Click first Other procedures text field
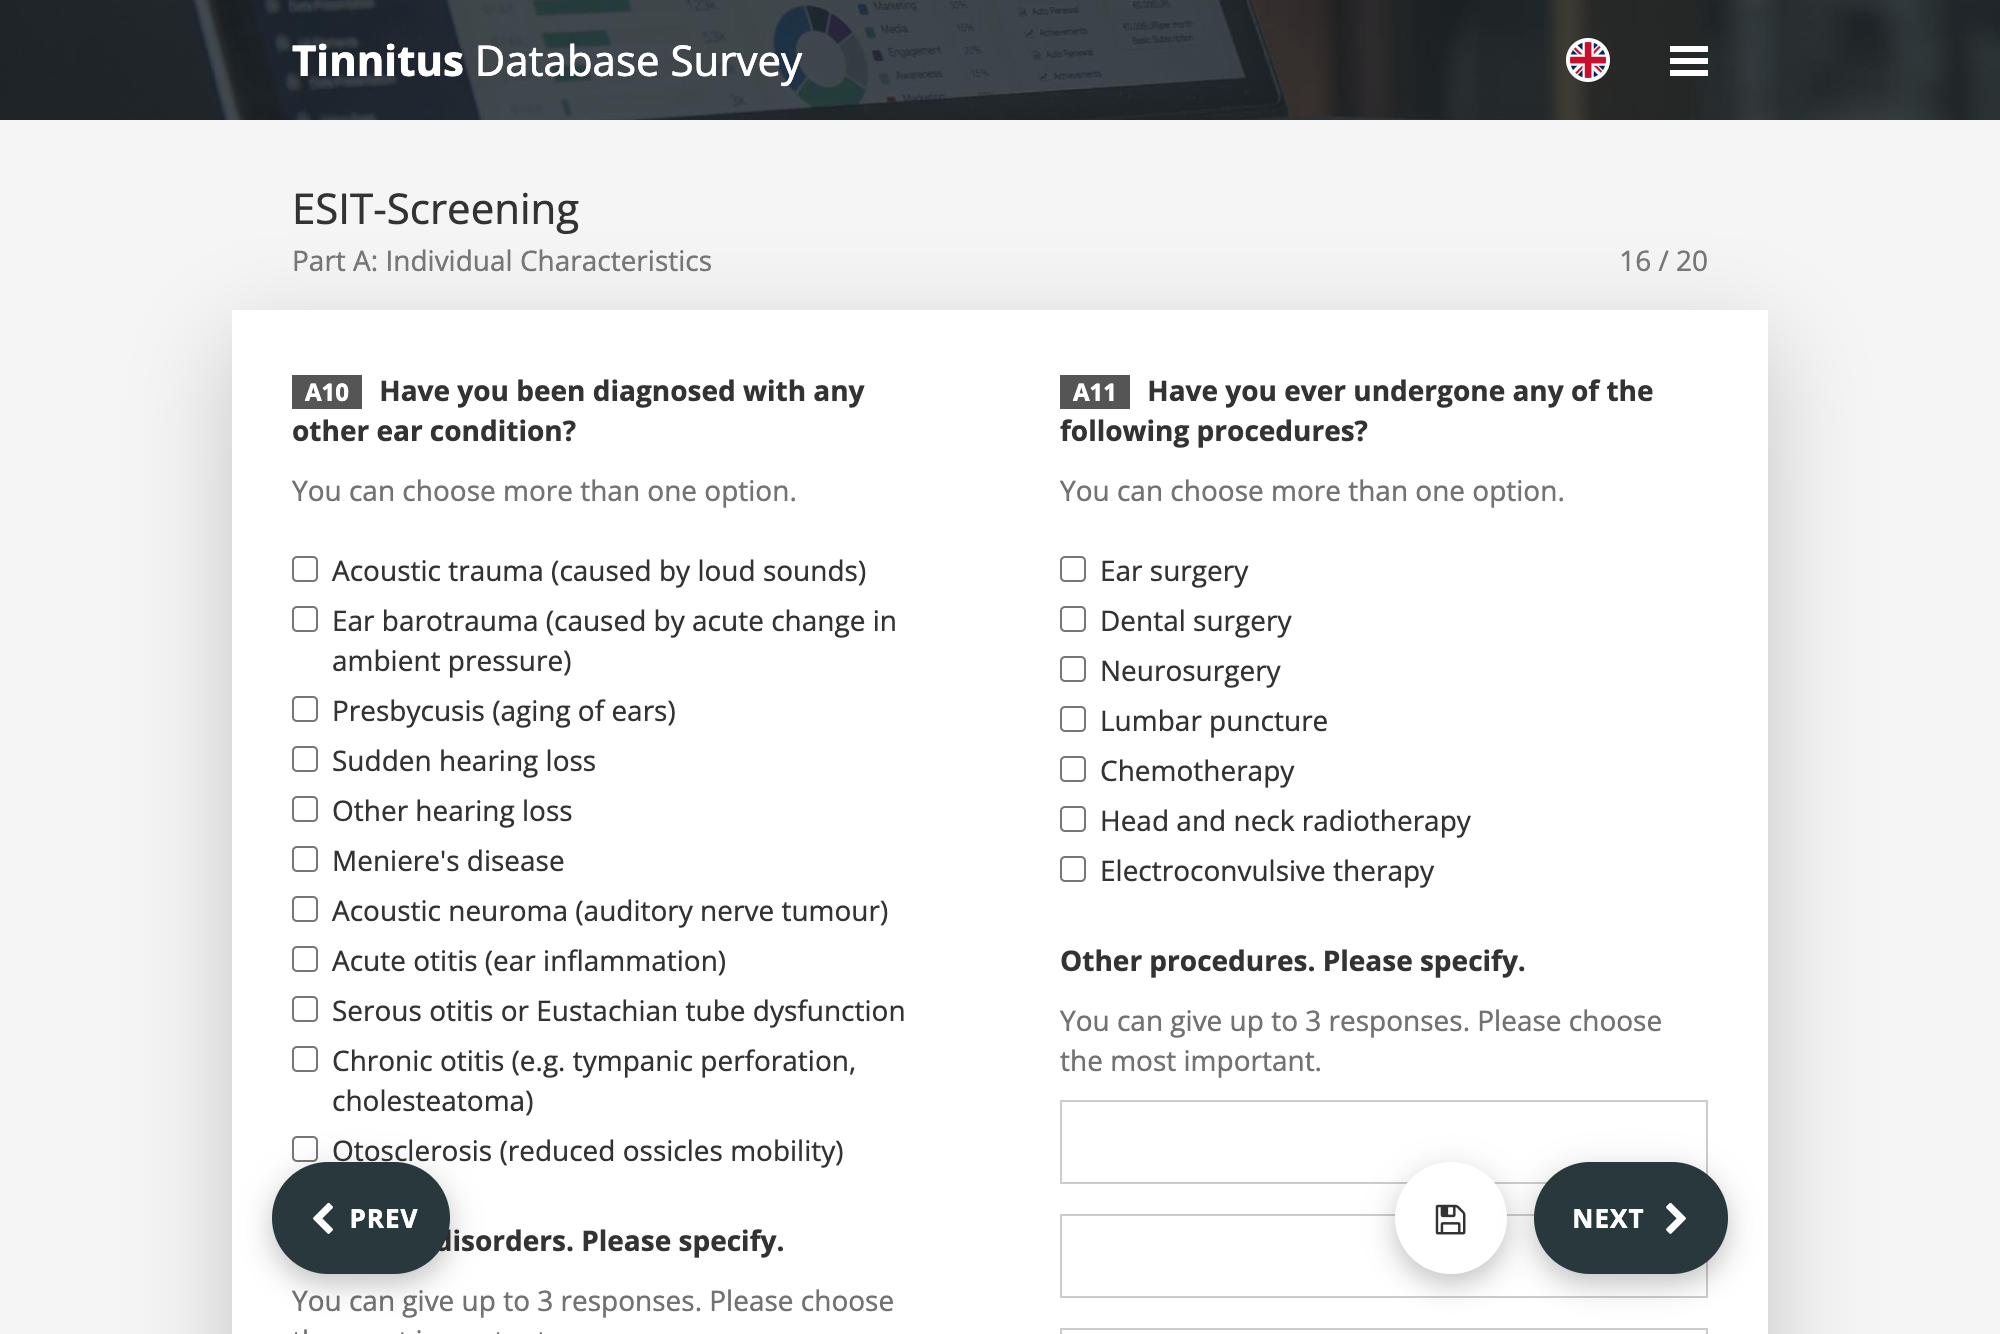The width and height of the screenshot is (2000, 1334). (x=1383, y=1142)
